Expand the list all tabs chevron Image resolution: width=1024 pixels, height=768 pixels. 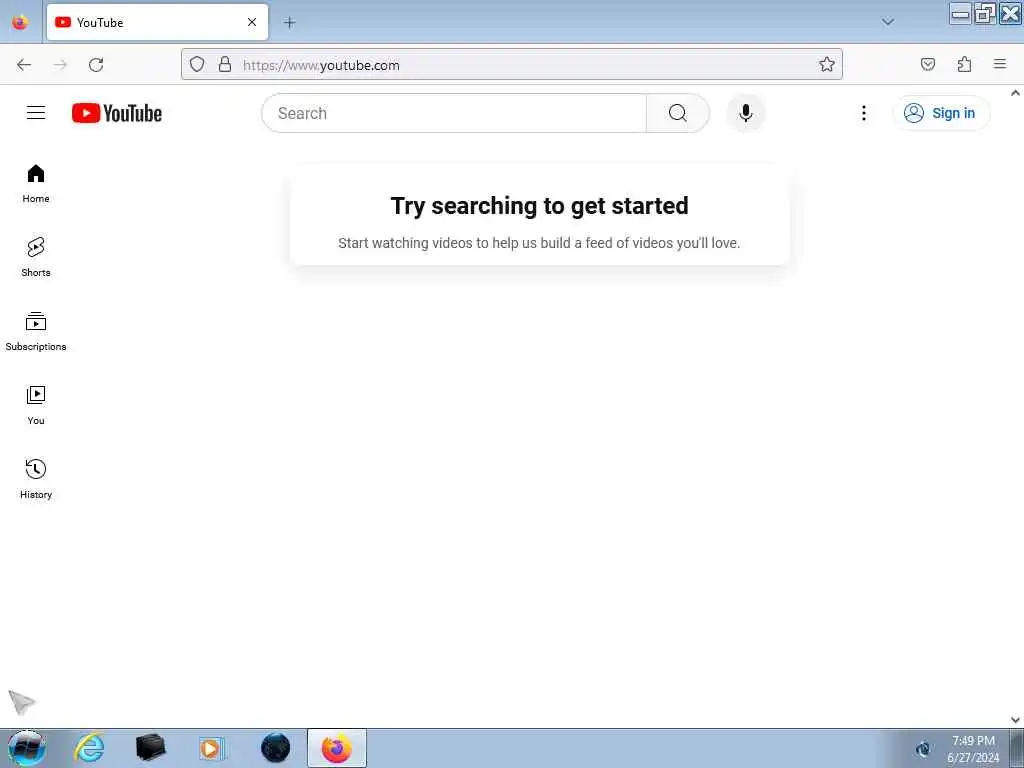[888, 22]
